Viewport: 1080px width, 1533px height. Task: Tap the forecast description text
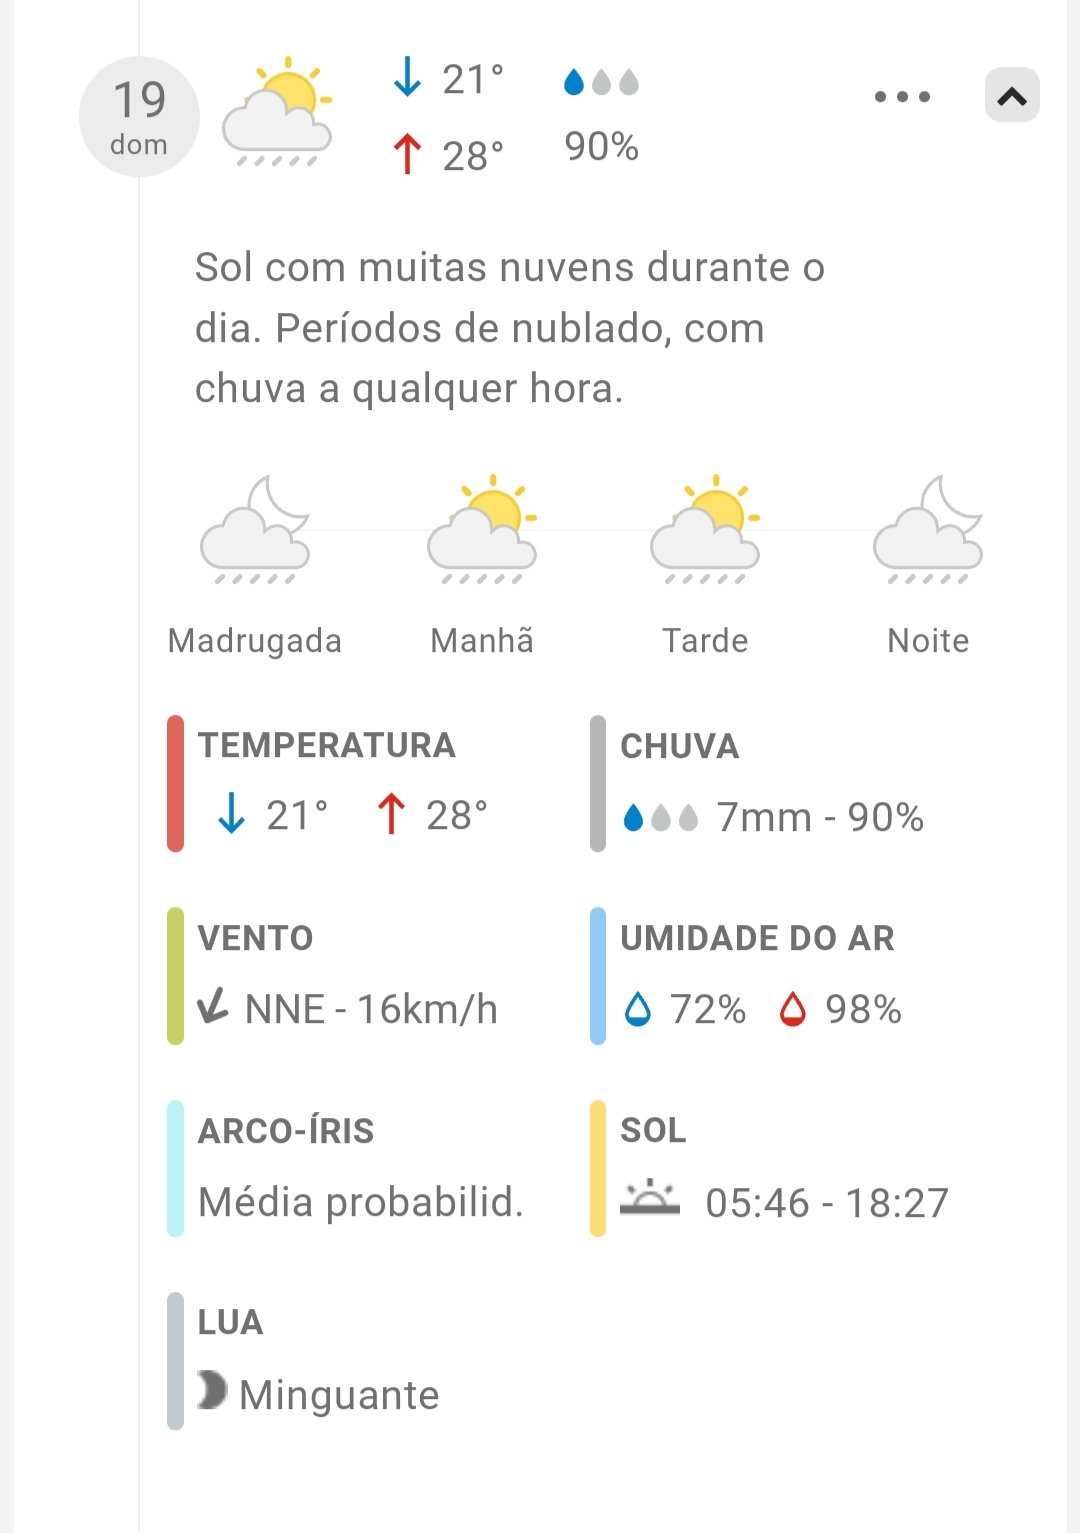509,328
